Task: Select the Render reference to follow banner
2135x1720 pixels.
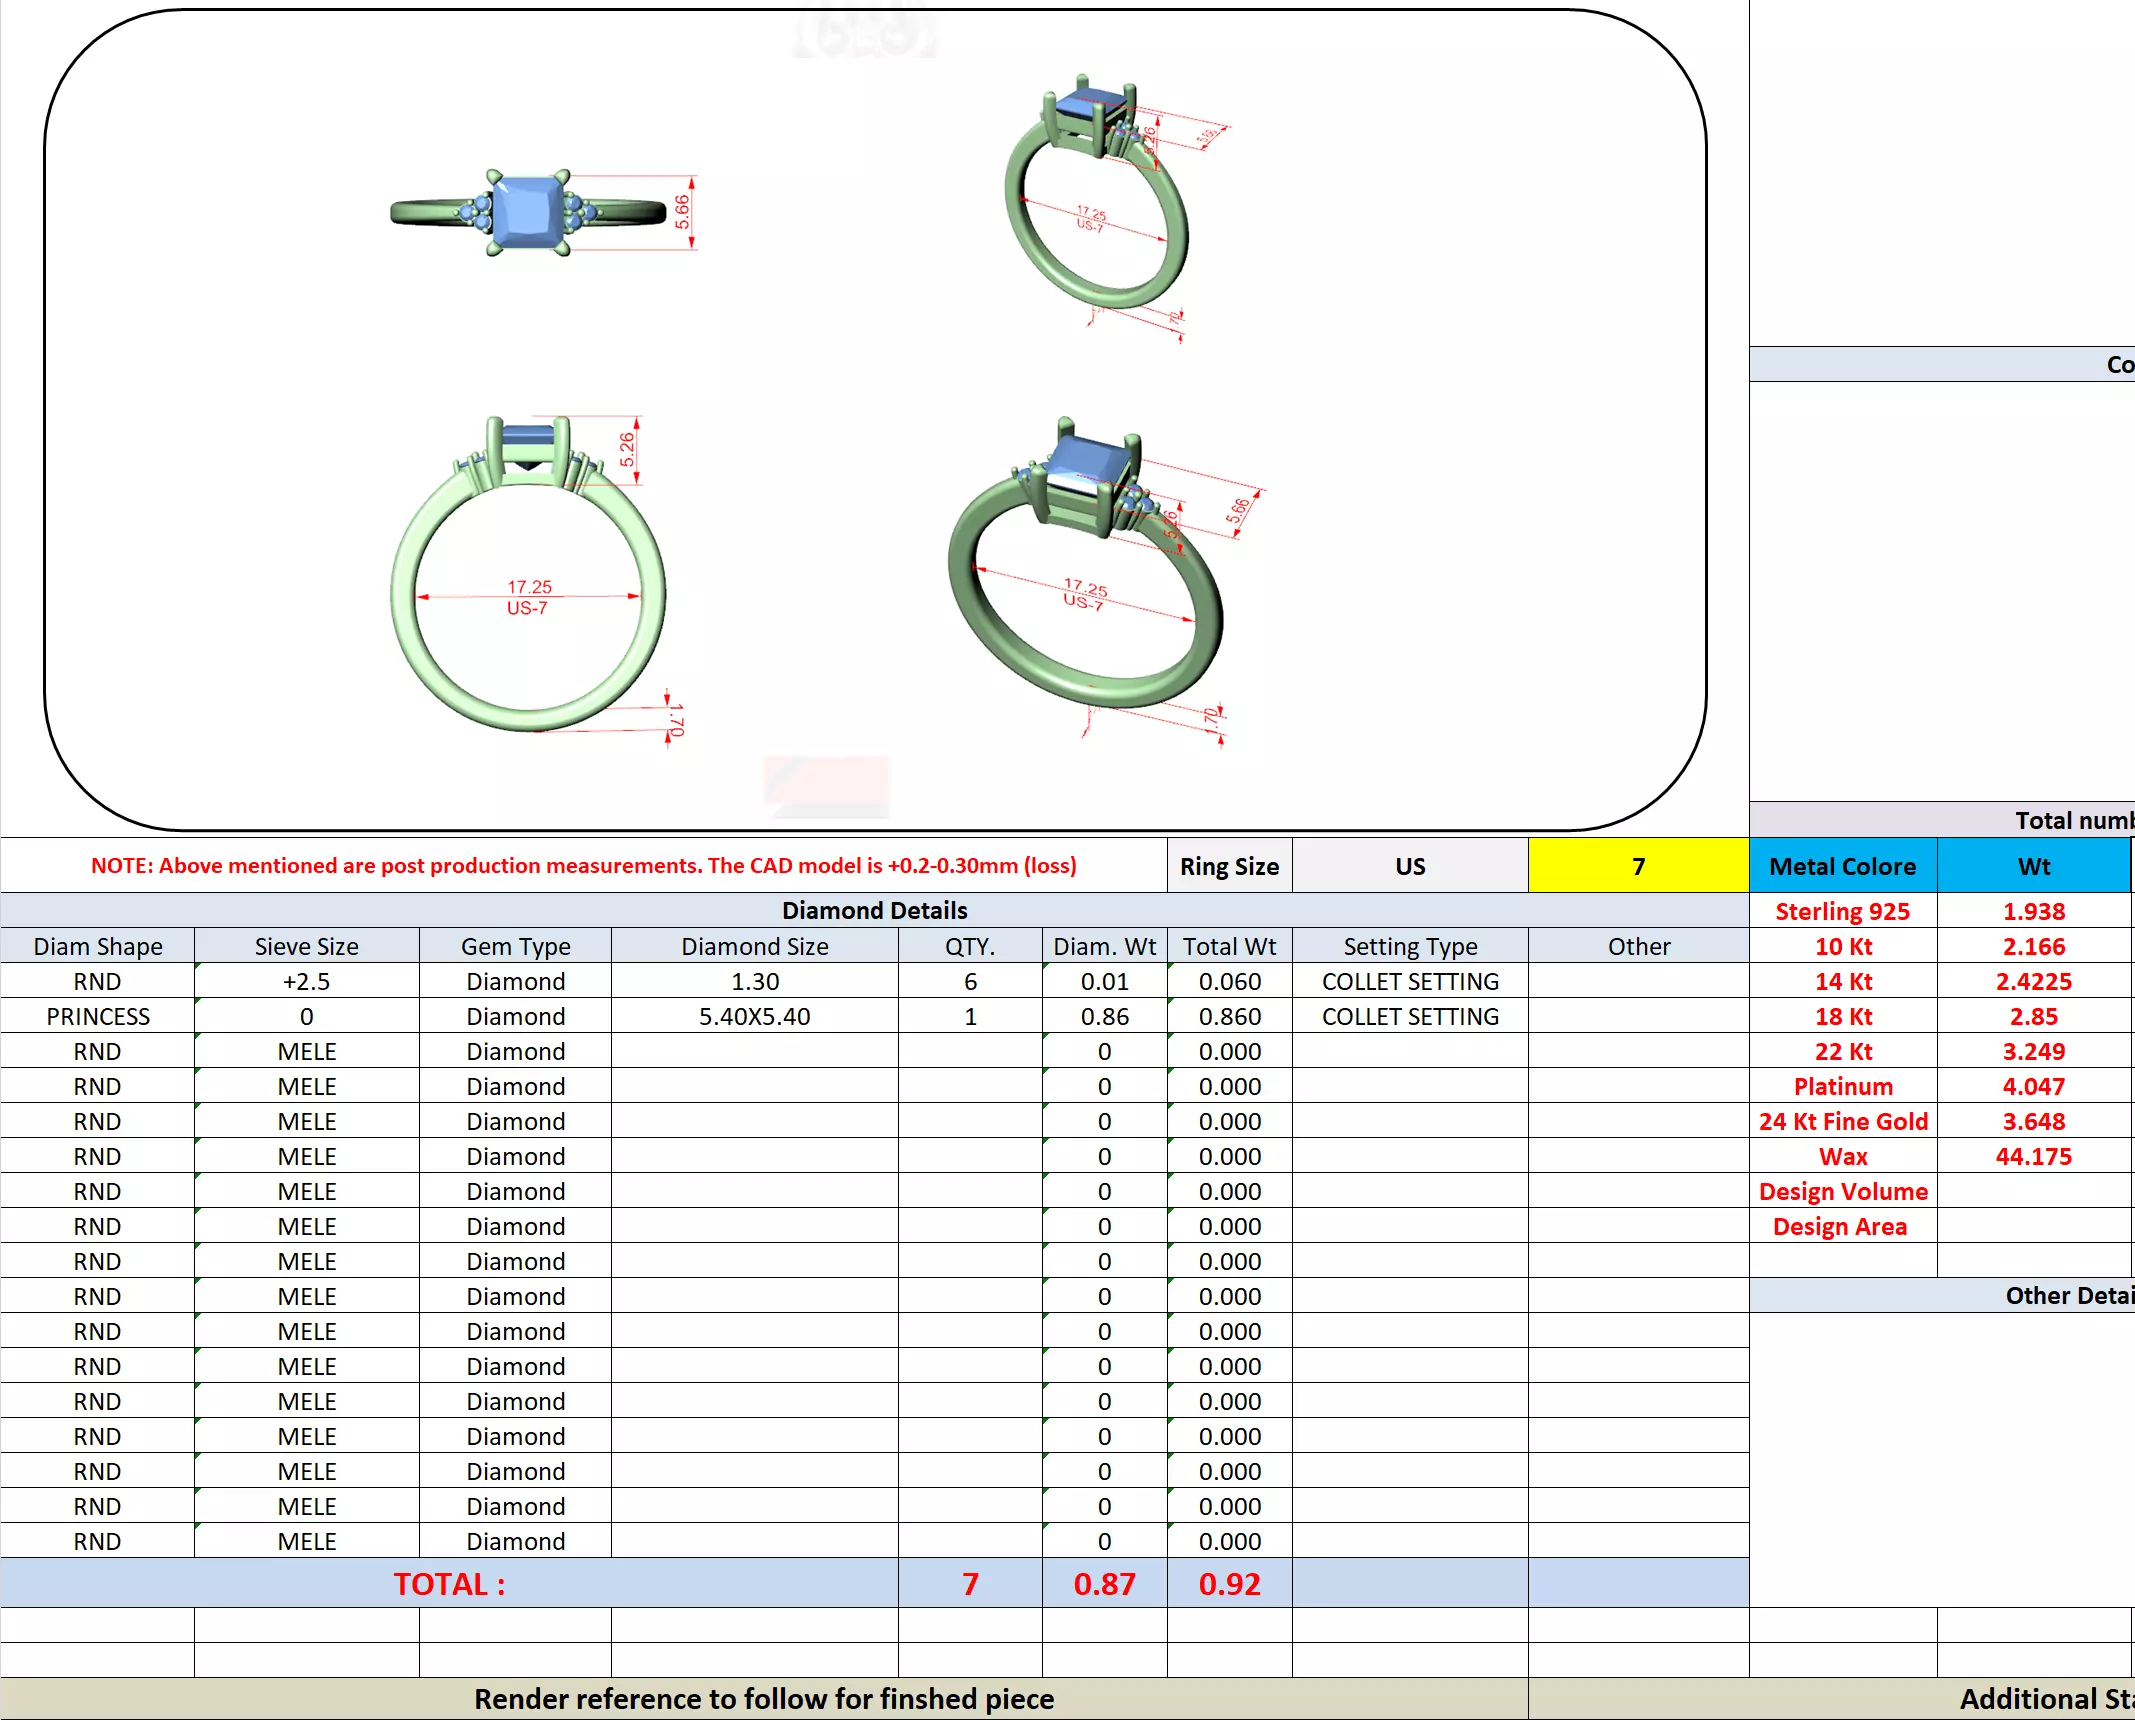Action: [763, 1699]
